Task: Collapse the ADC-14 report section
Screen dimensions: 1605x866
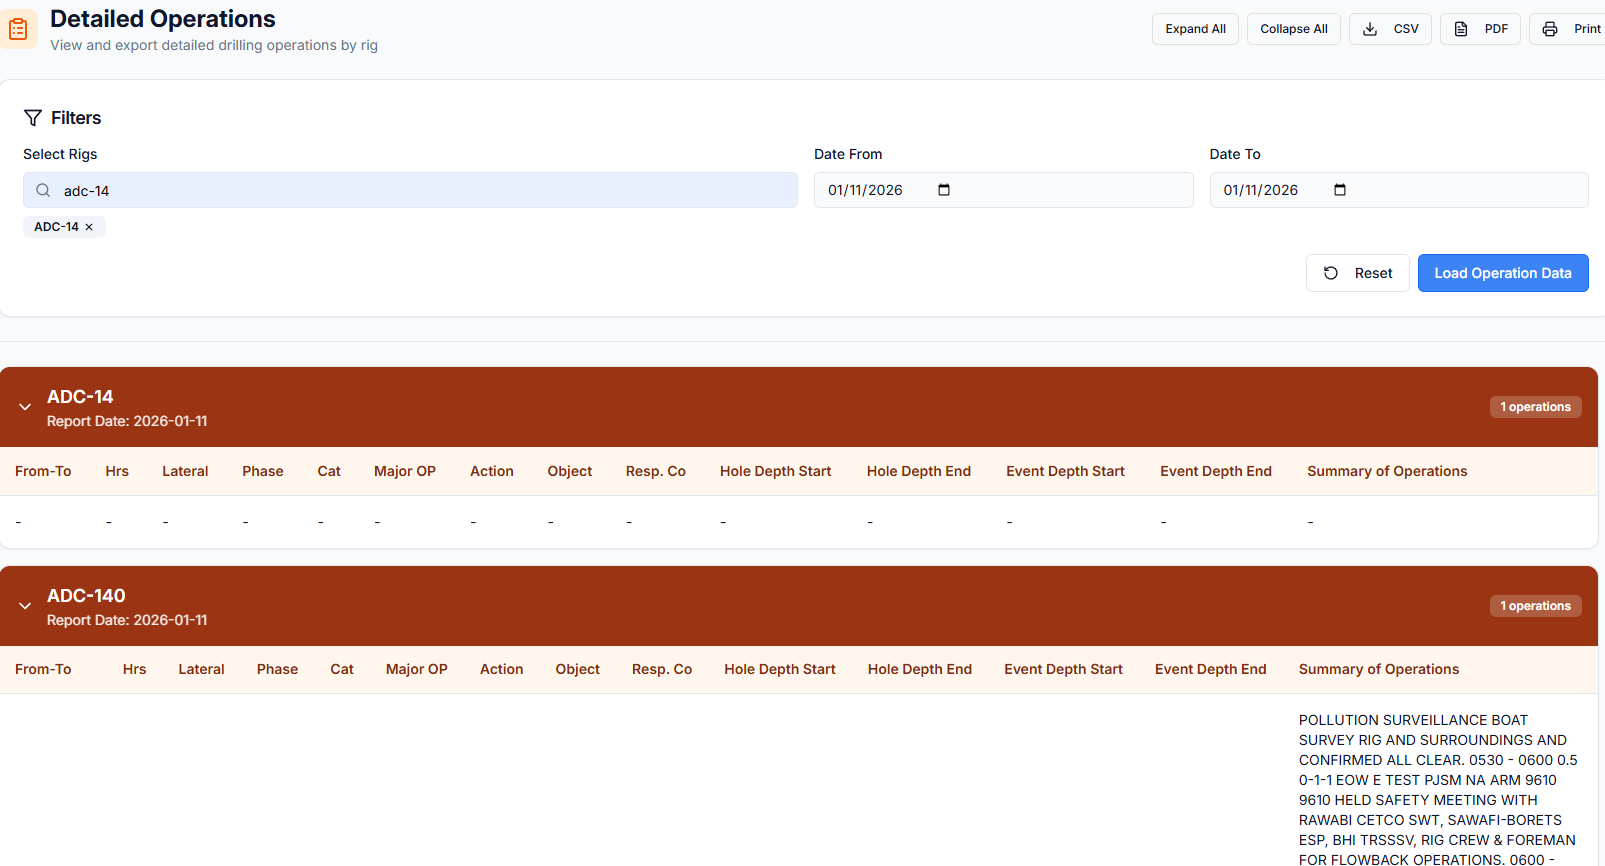Action: (25, 407)
